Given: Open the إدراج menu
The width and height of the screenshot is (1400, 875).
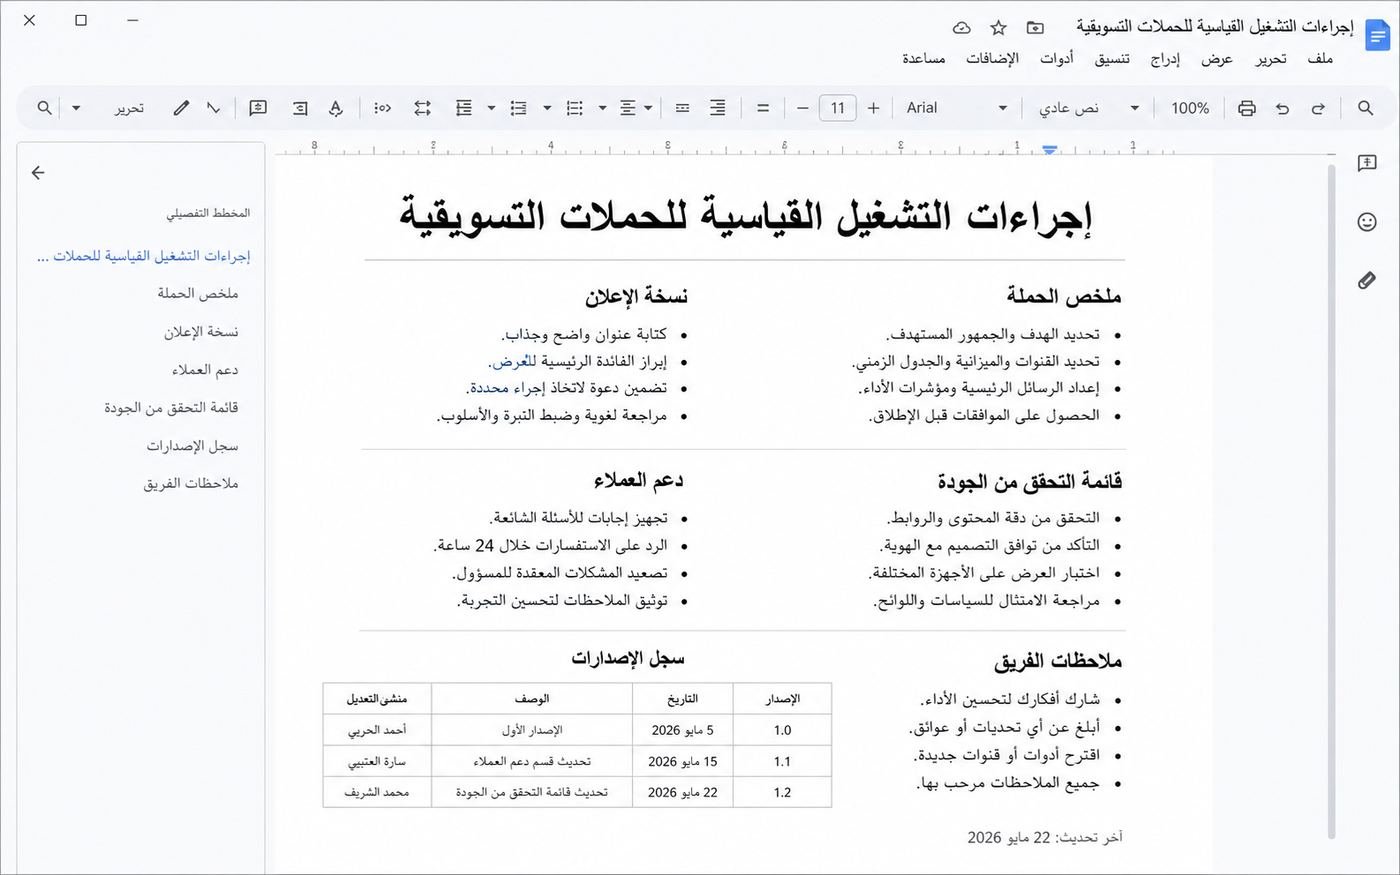Looking at the screenshot, I should tap(1165, 59).
